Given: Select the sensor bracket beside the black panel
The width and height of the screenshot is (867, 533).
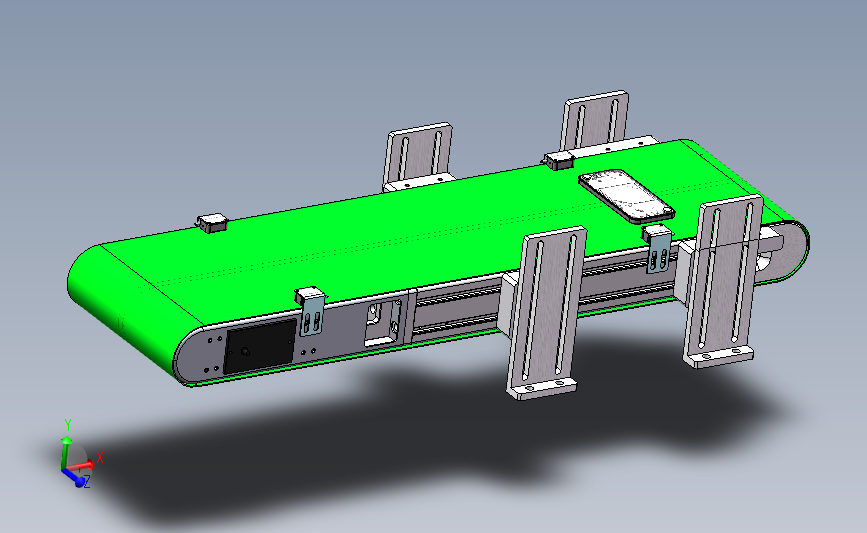Looking at the screenshot, I should (312, 312).
